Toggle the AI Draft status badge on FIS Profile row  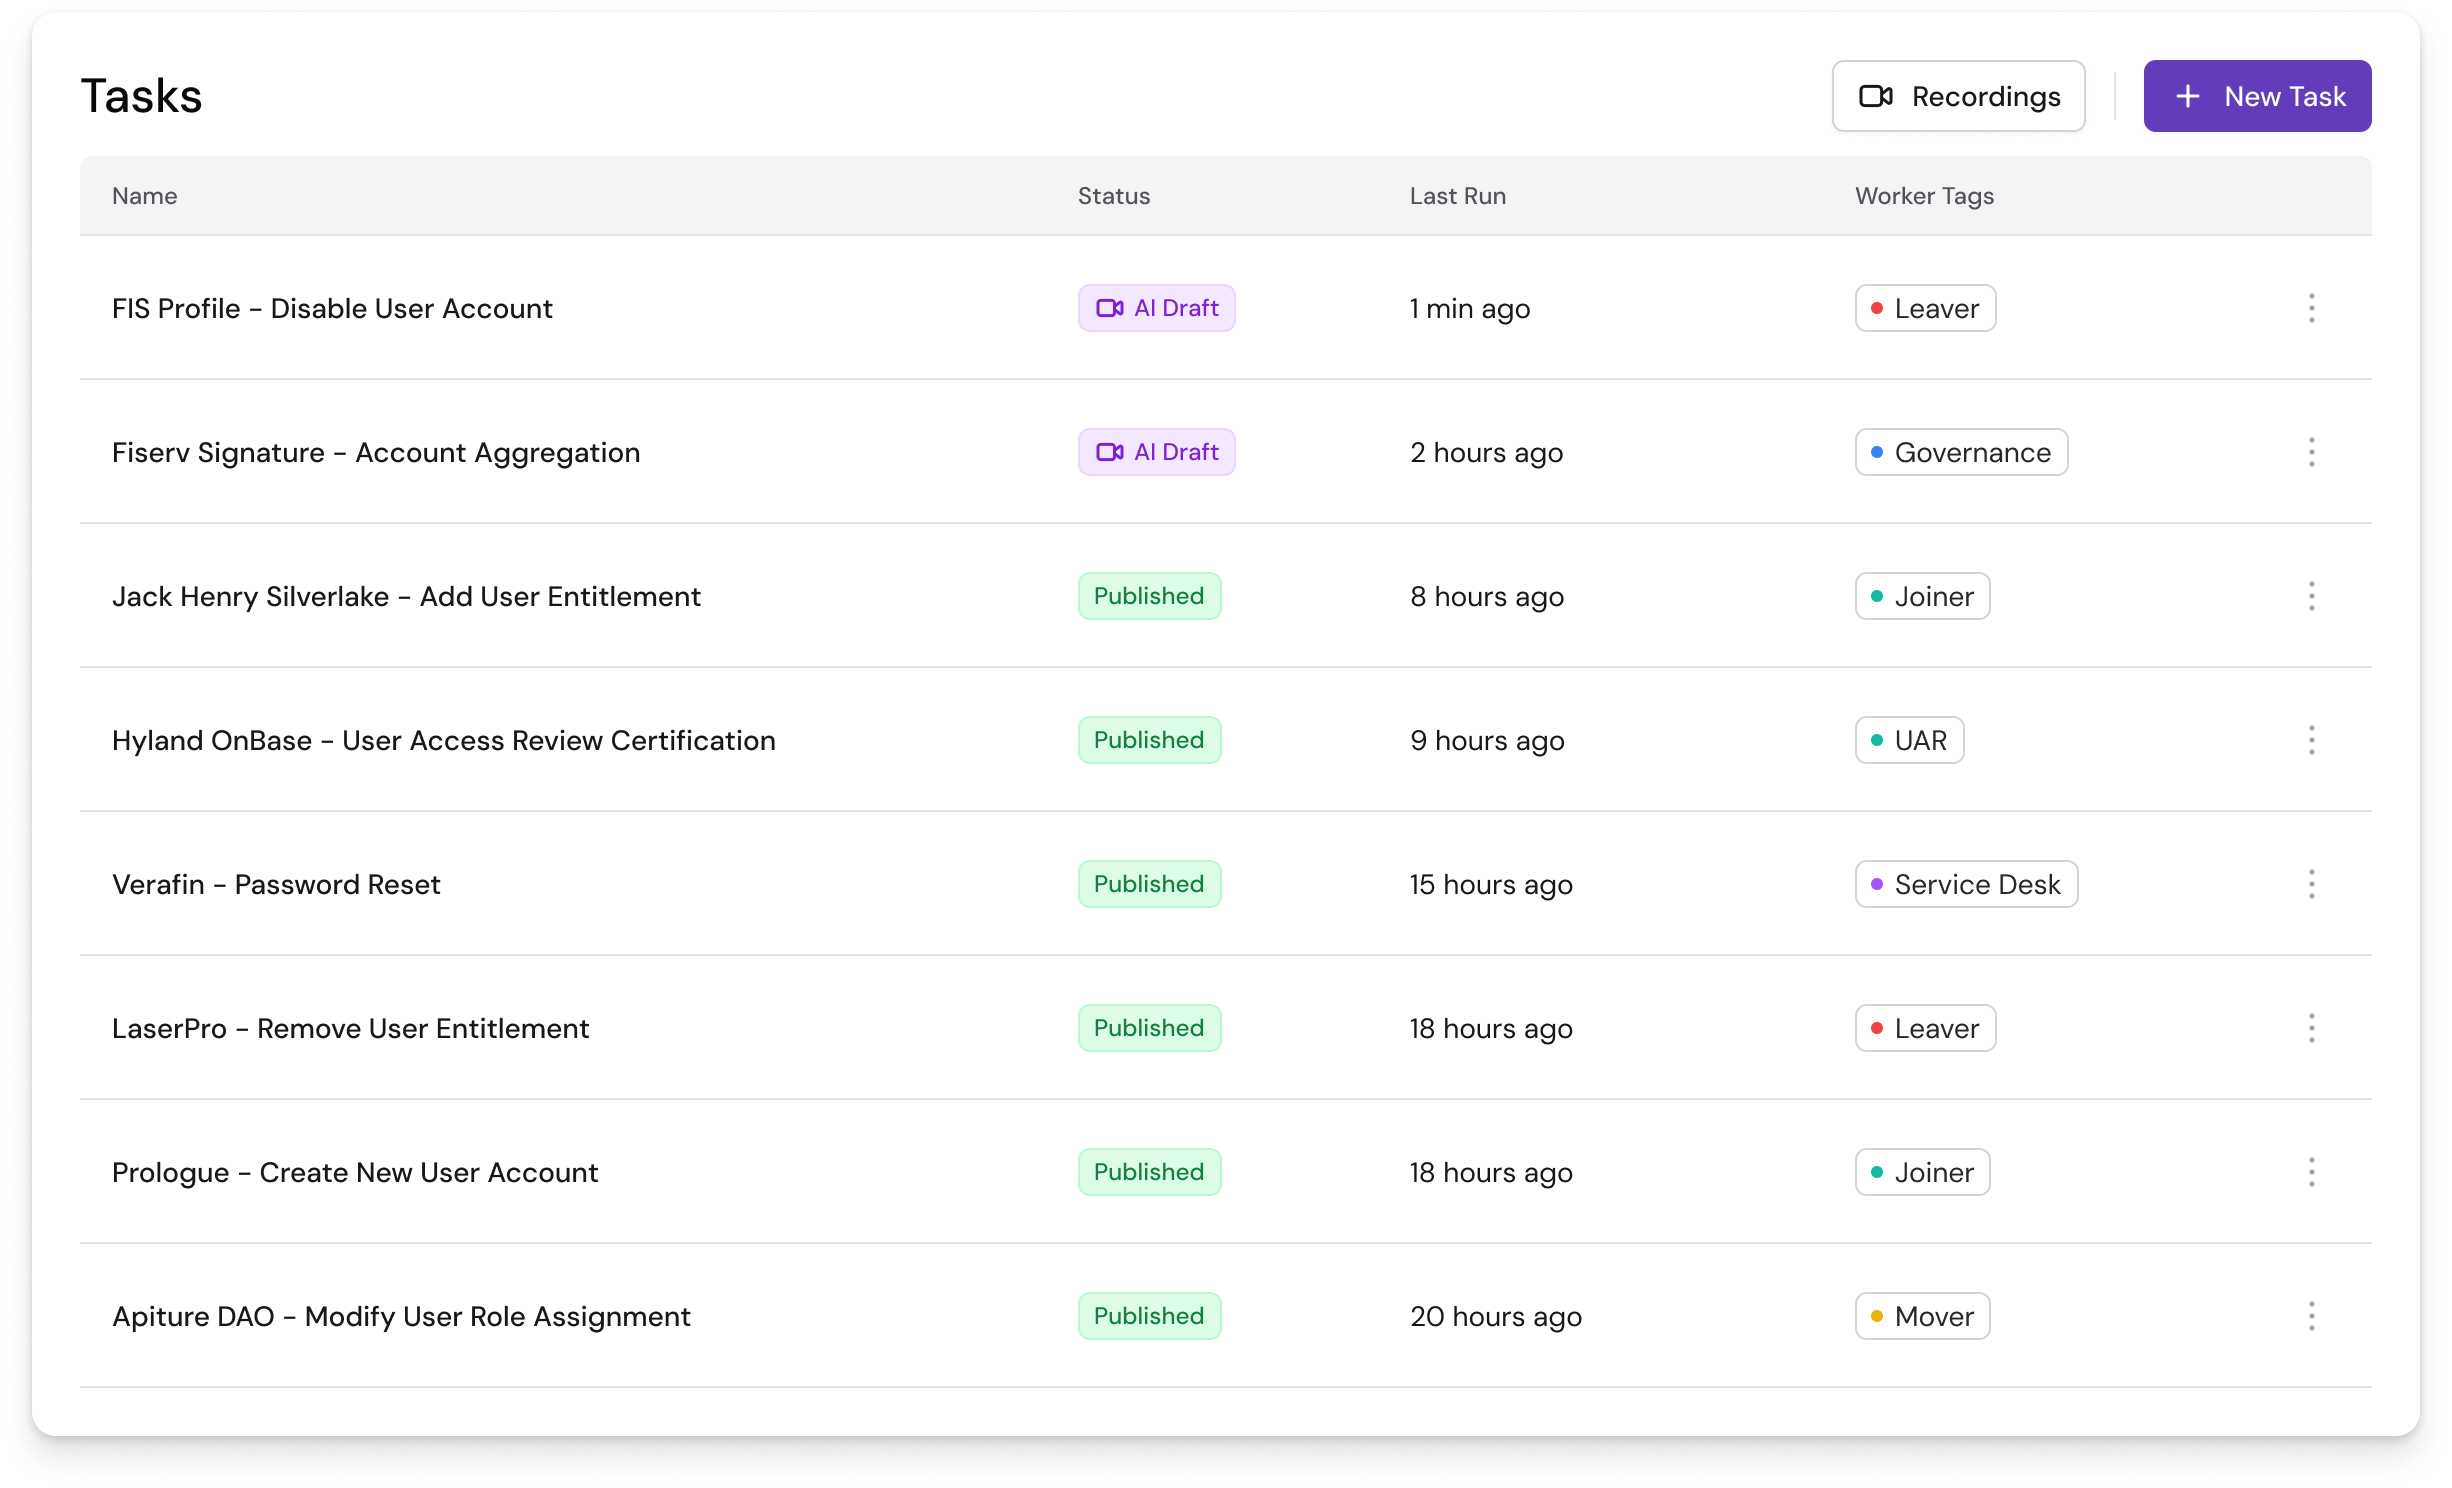point(1157,308)
